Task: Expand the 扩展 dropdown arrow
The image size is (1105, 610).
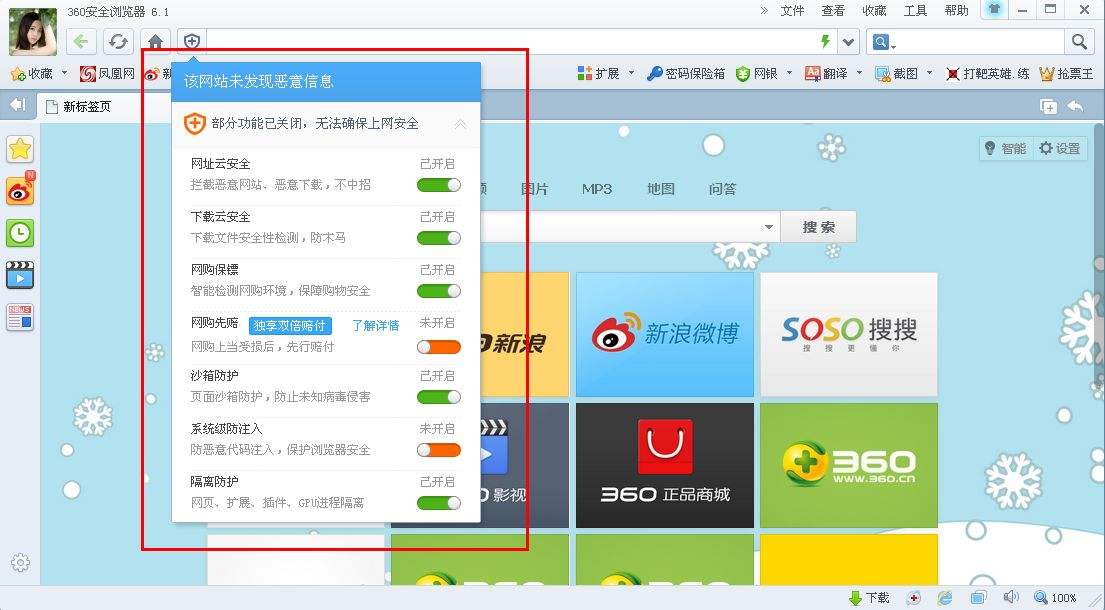Action: coord(631,73)
